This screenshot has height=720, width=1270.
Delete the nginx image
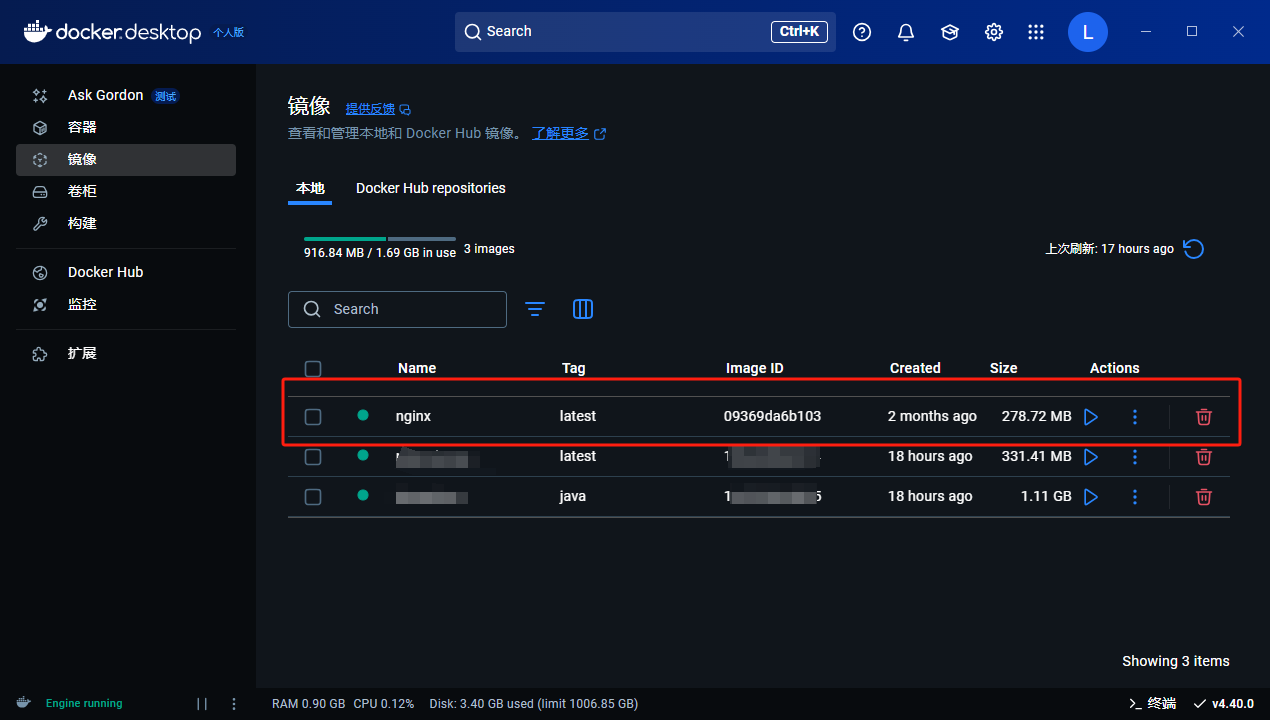[x=1204, y=416]
